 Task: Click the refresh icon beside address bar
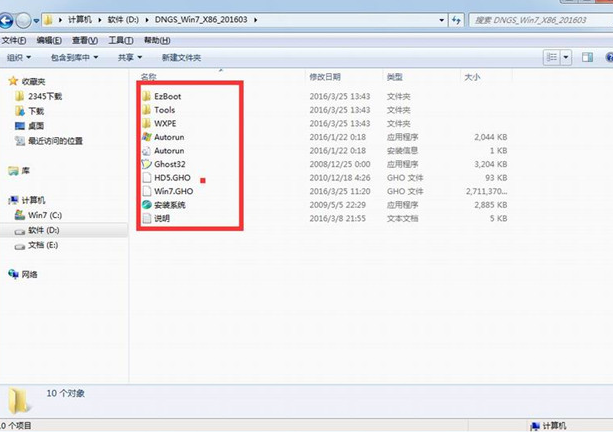click(456, 20)
